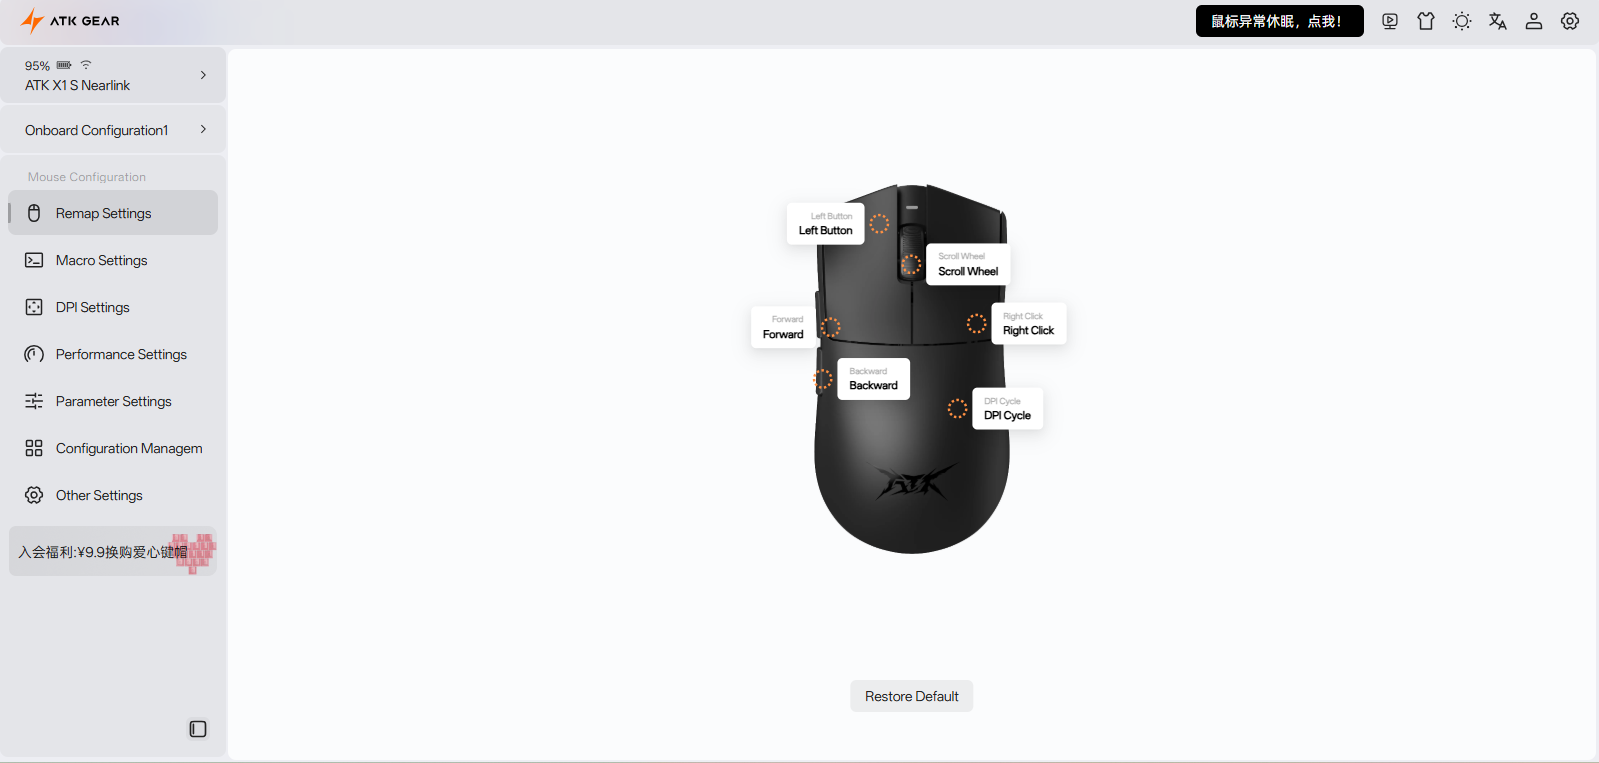Open the membership keycap promo banner
Viewport: 1599px width, 763px height.
(113, 551)
